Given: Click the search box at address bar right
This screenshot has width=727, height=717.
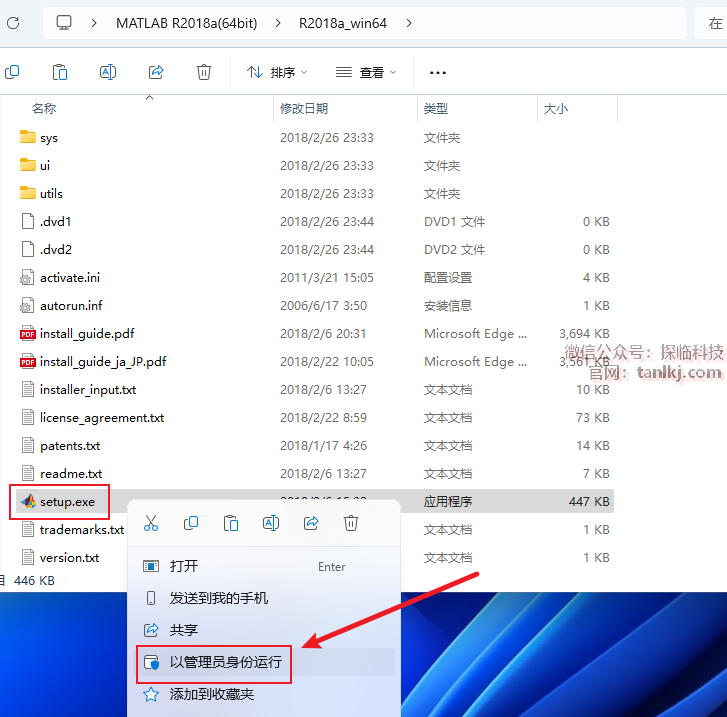Looking at the screenshot, I should click(x=711, y=23).
